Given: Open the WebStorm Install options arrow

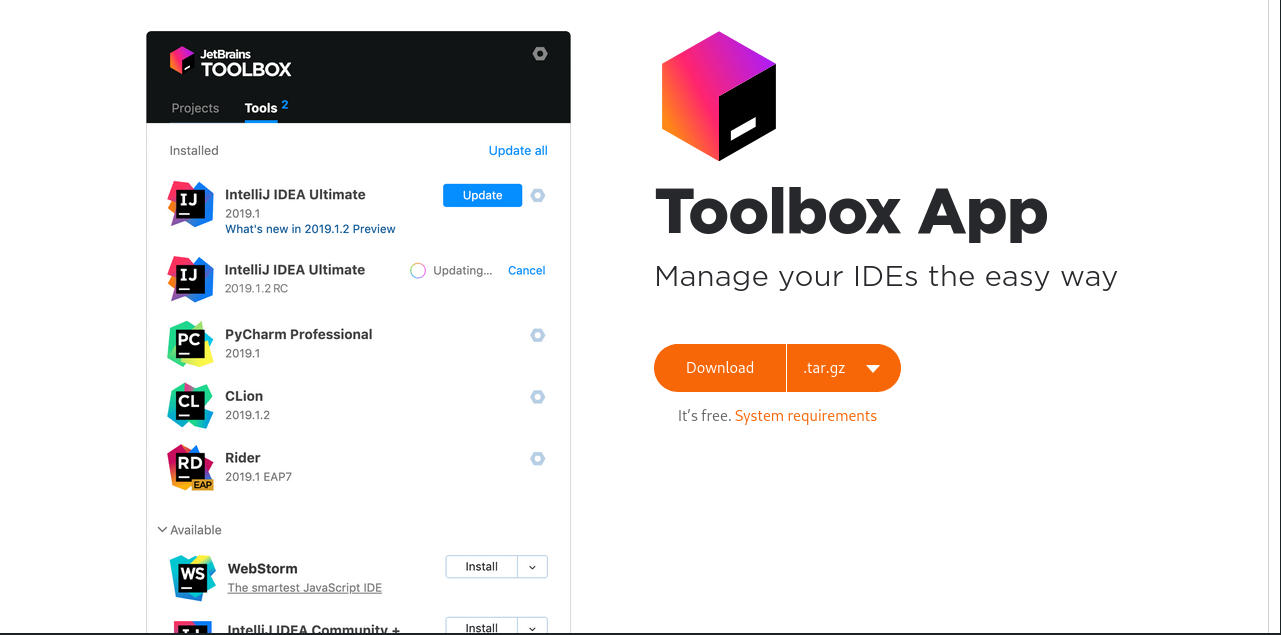Looking at the screenshot, I should [x=532, y=567].
